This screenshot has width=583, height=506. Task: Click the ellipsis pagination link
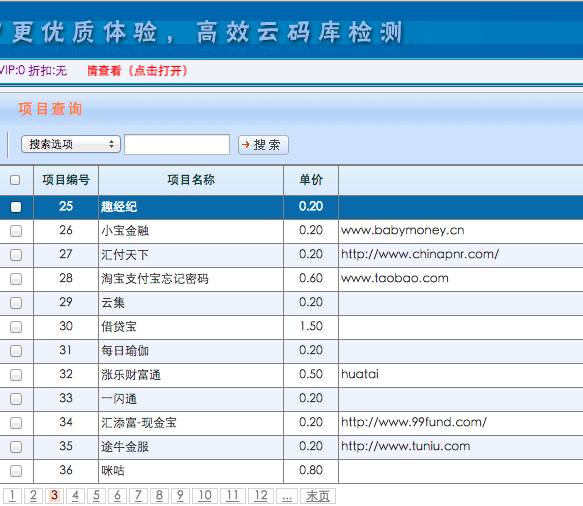pyautogui.click(x=287, y=496)
